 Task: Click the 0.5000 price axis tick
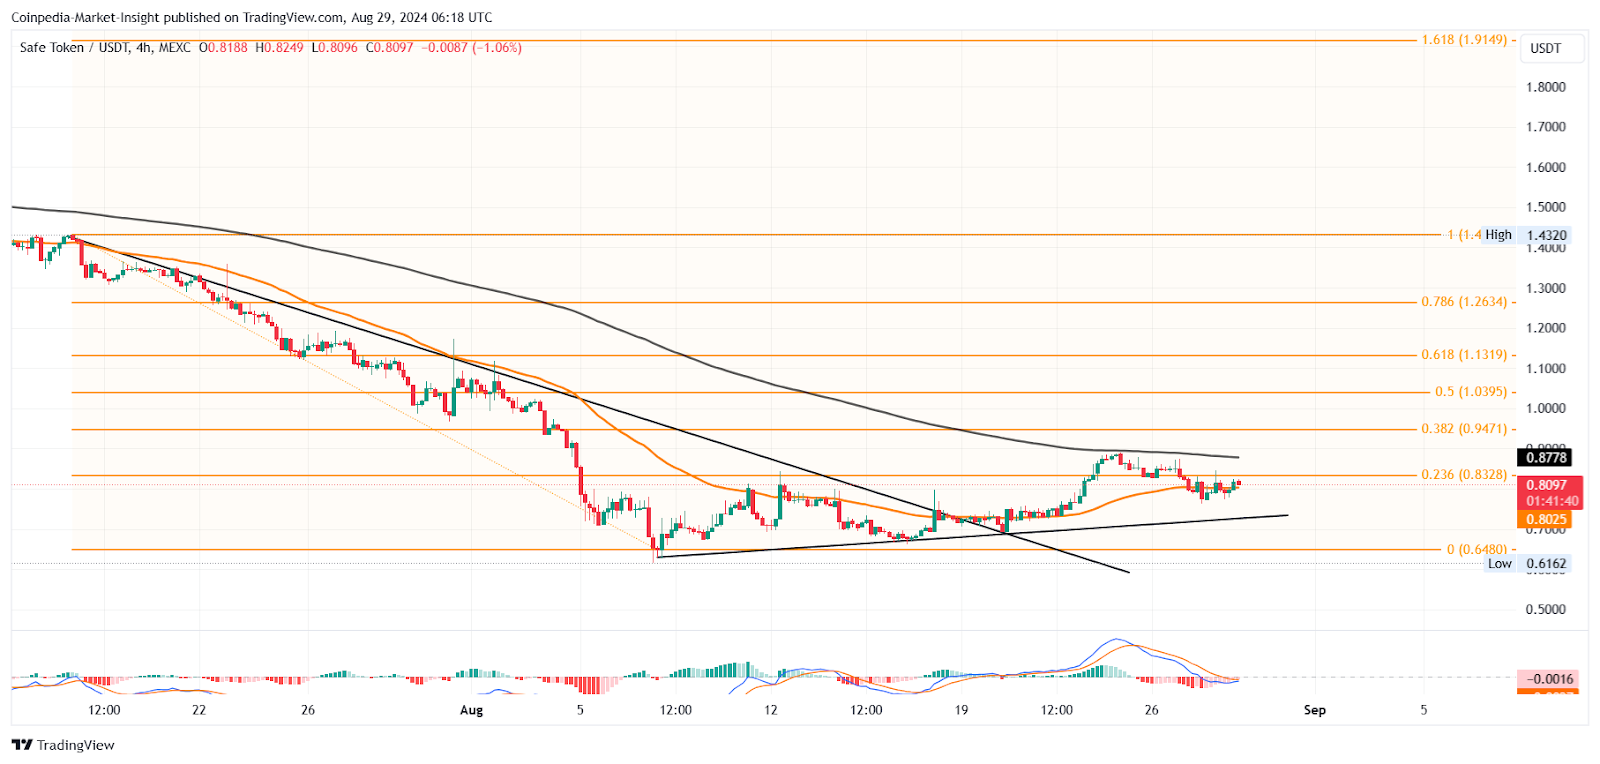tap(1546, 609)
